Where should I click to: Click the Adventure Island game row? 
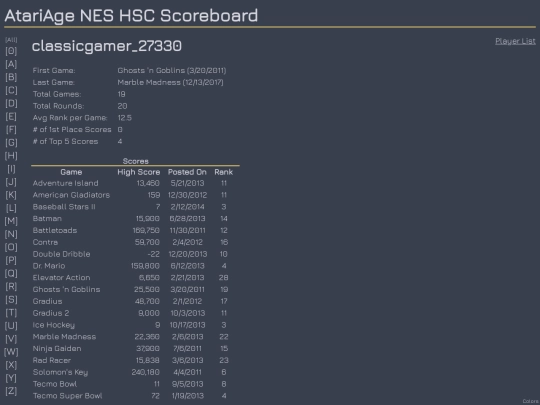pos(135,183)
